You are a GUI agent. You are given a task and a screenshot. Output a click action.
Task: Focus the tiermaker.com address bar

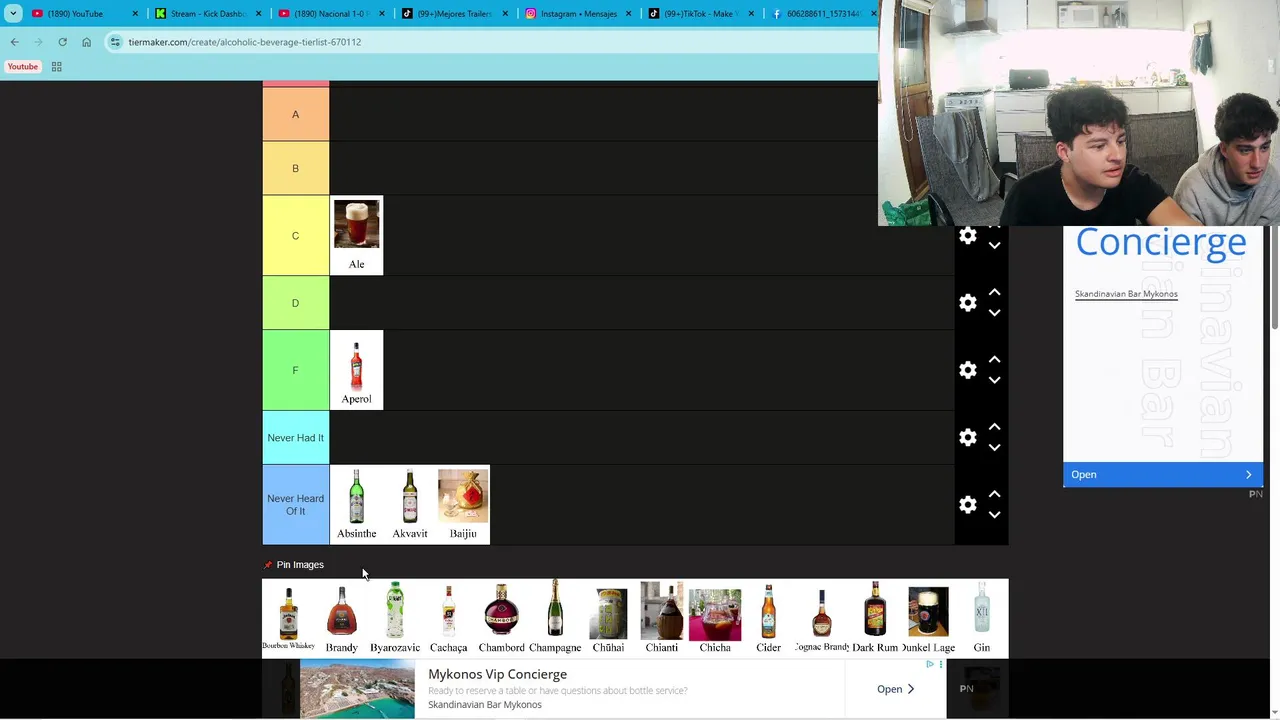[490, 42]
